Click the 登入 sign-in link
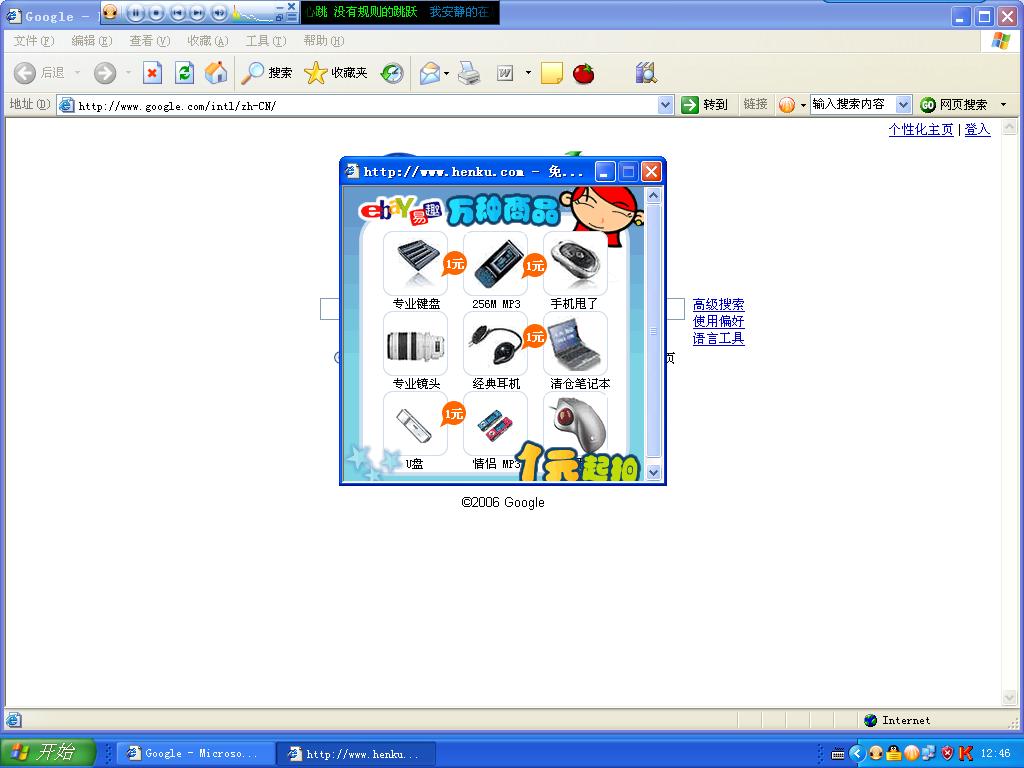Image resolution: width=1024 pixels, height=768 pixels. point(977,129)
